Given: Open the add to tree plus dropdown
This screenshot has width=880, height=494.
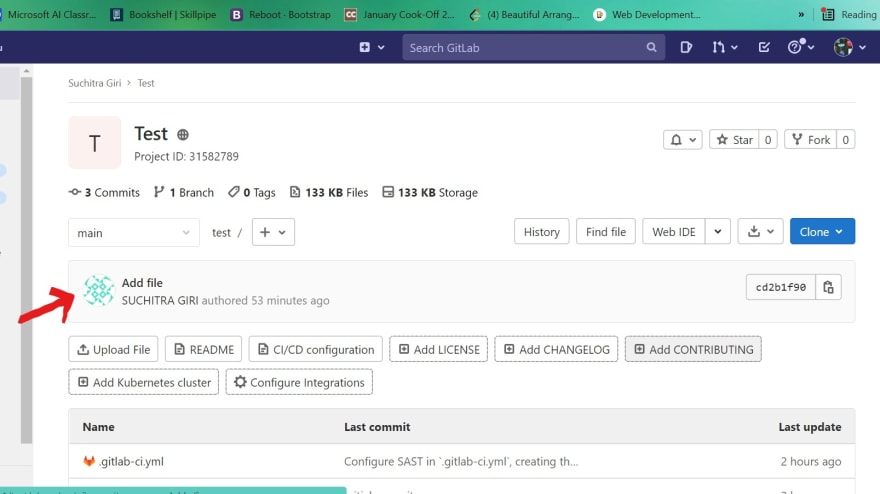Looking at the screenshot, I should click(273, 232).
